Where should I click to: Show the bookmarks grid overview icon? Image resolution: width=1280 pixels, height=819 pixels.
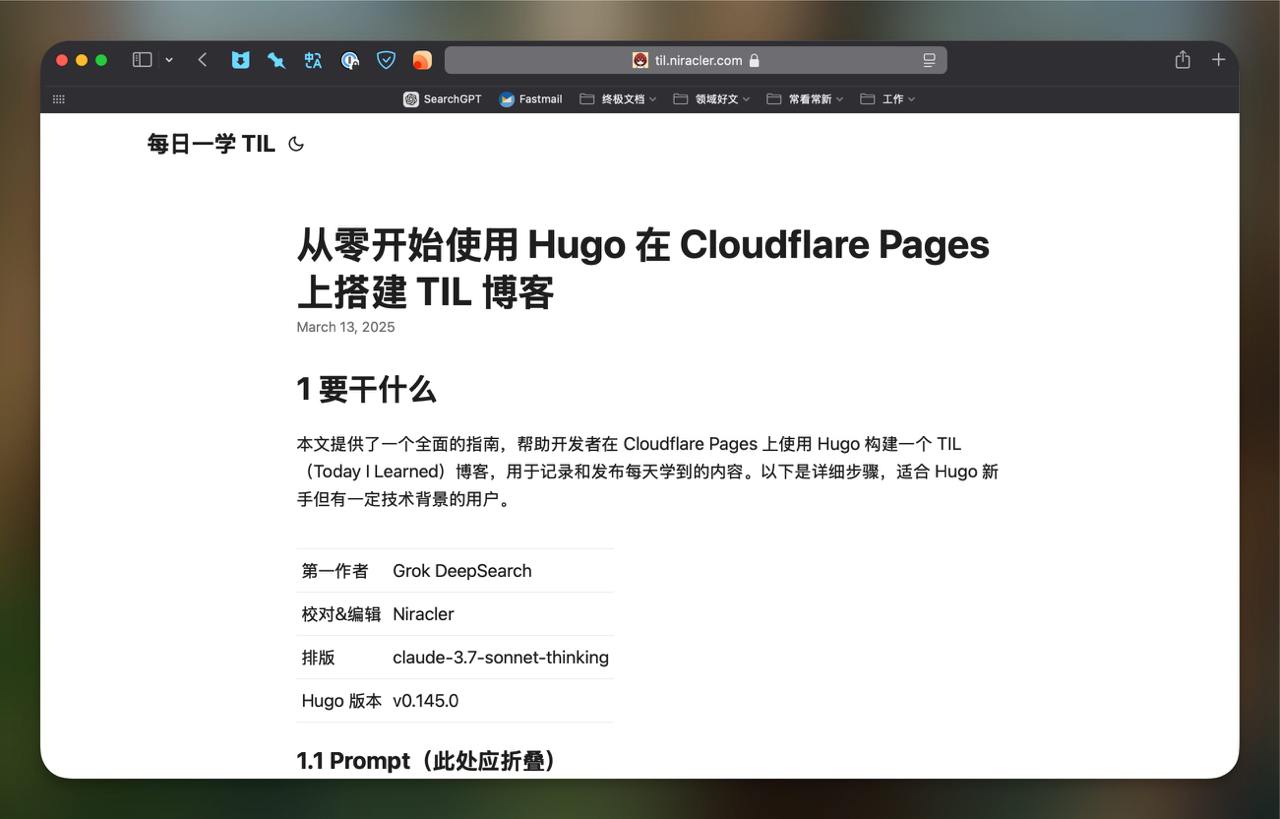pyautogui.click(x=59, y=99)
